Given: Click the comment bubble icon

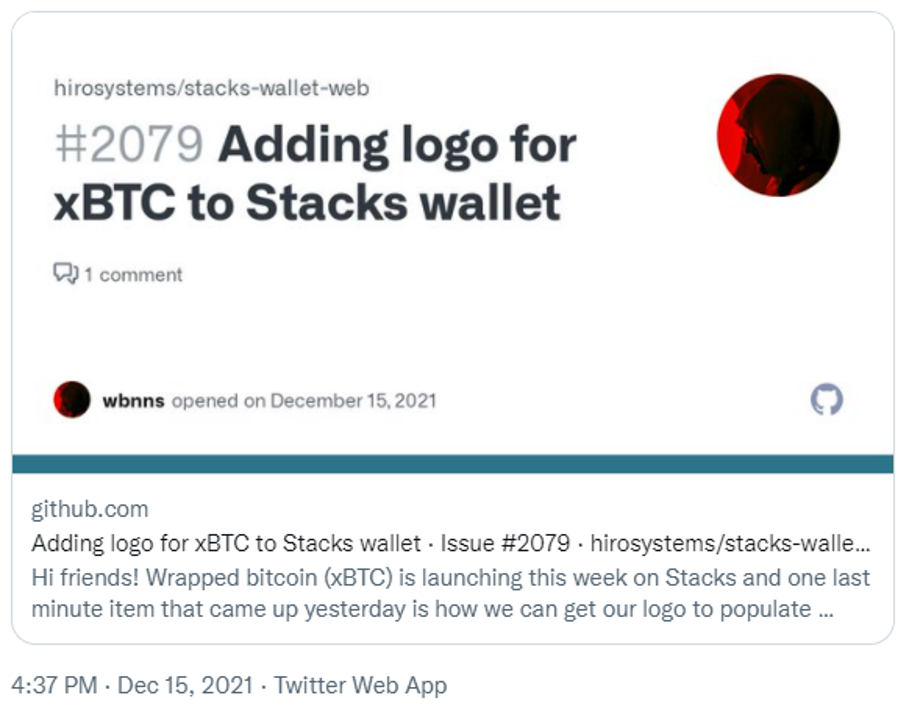Looking at the screenshot, I should coord(66,273).
